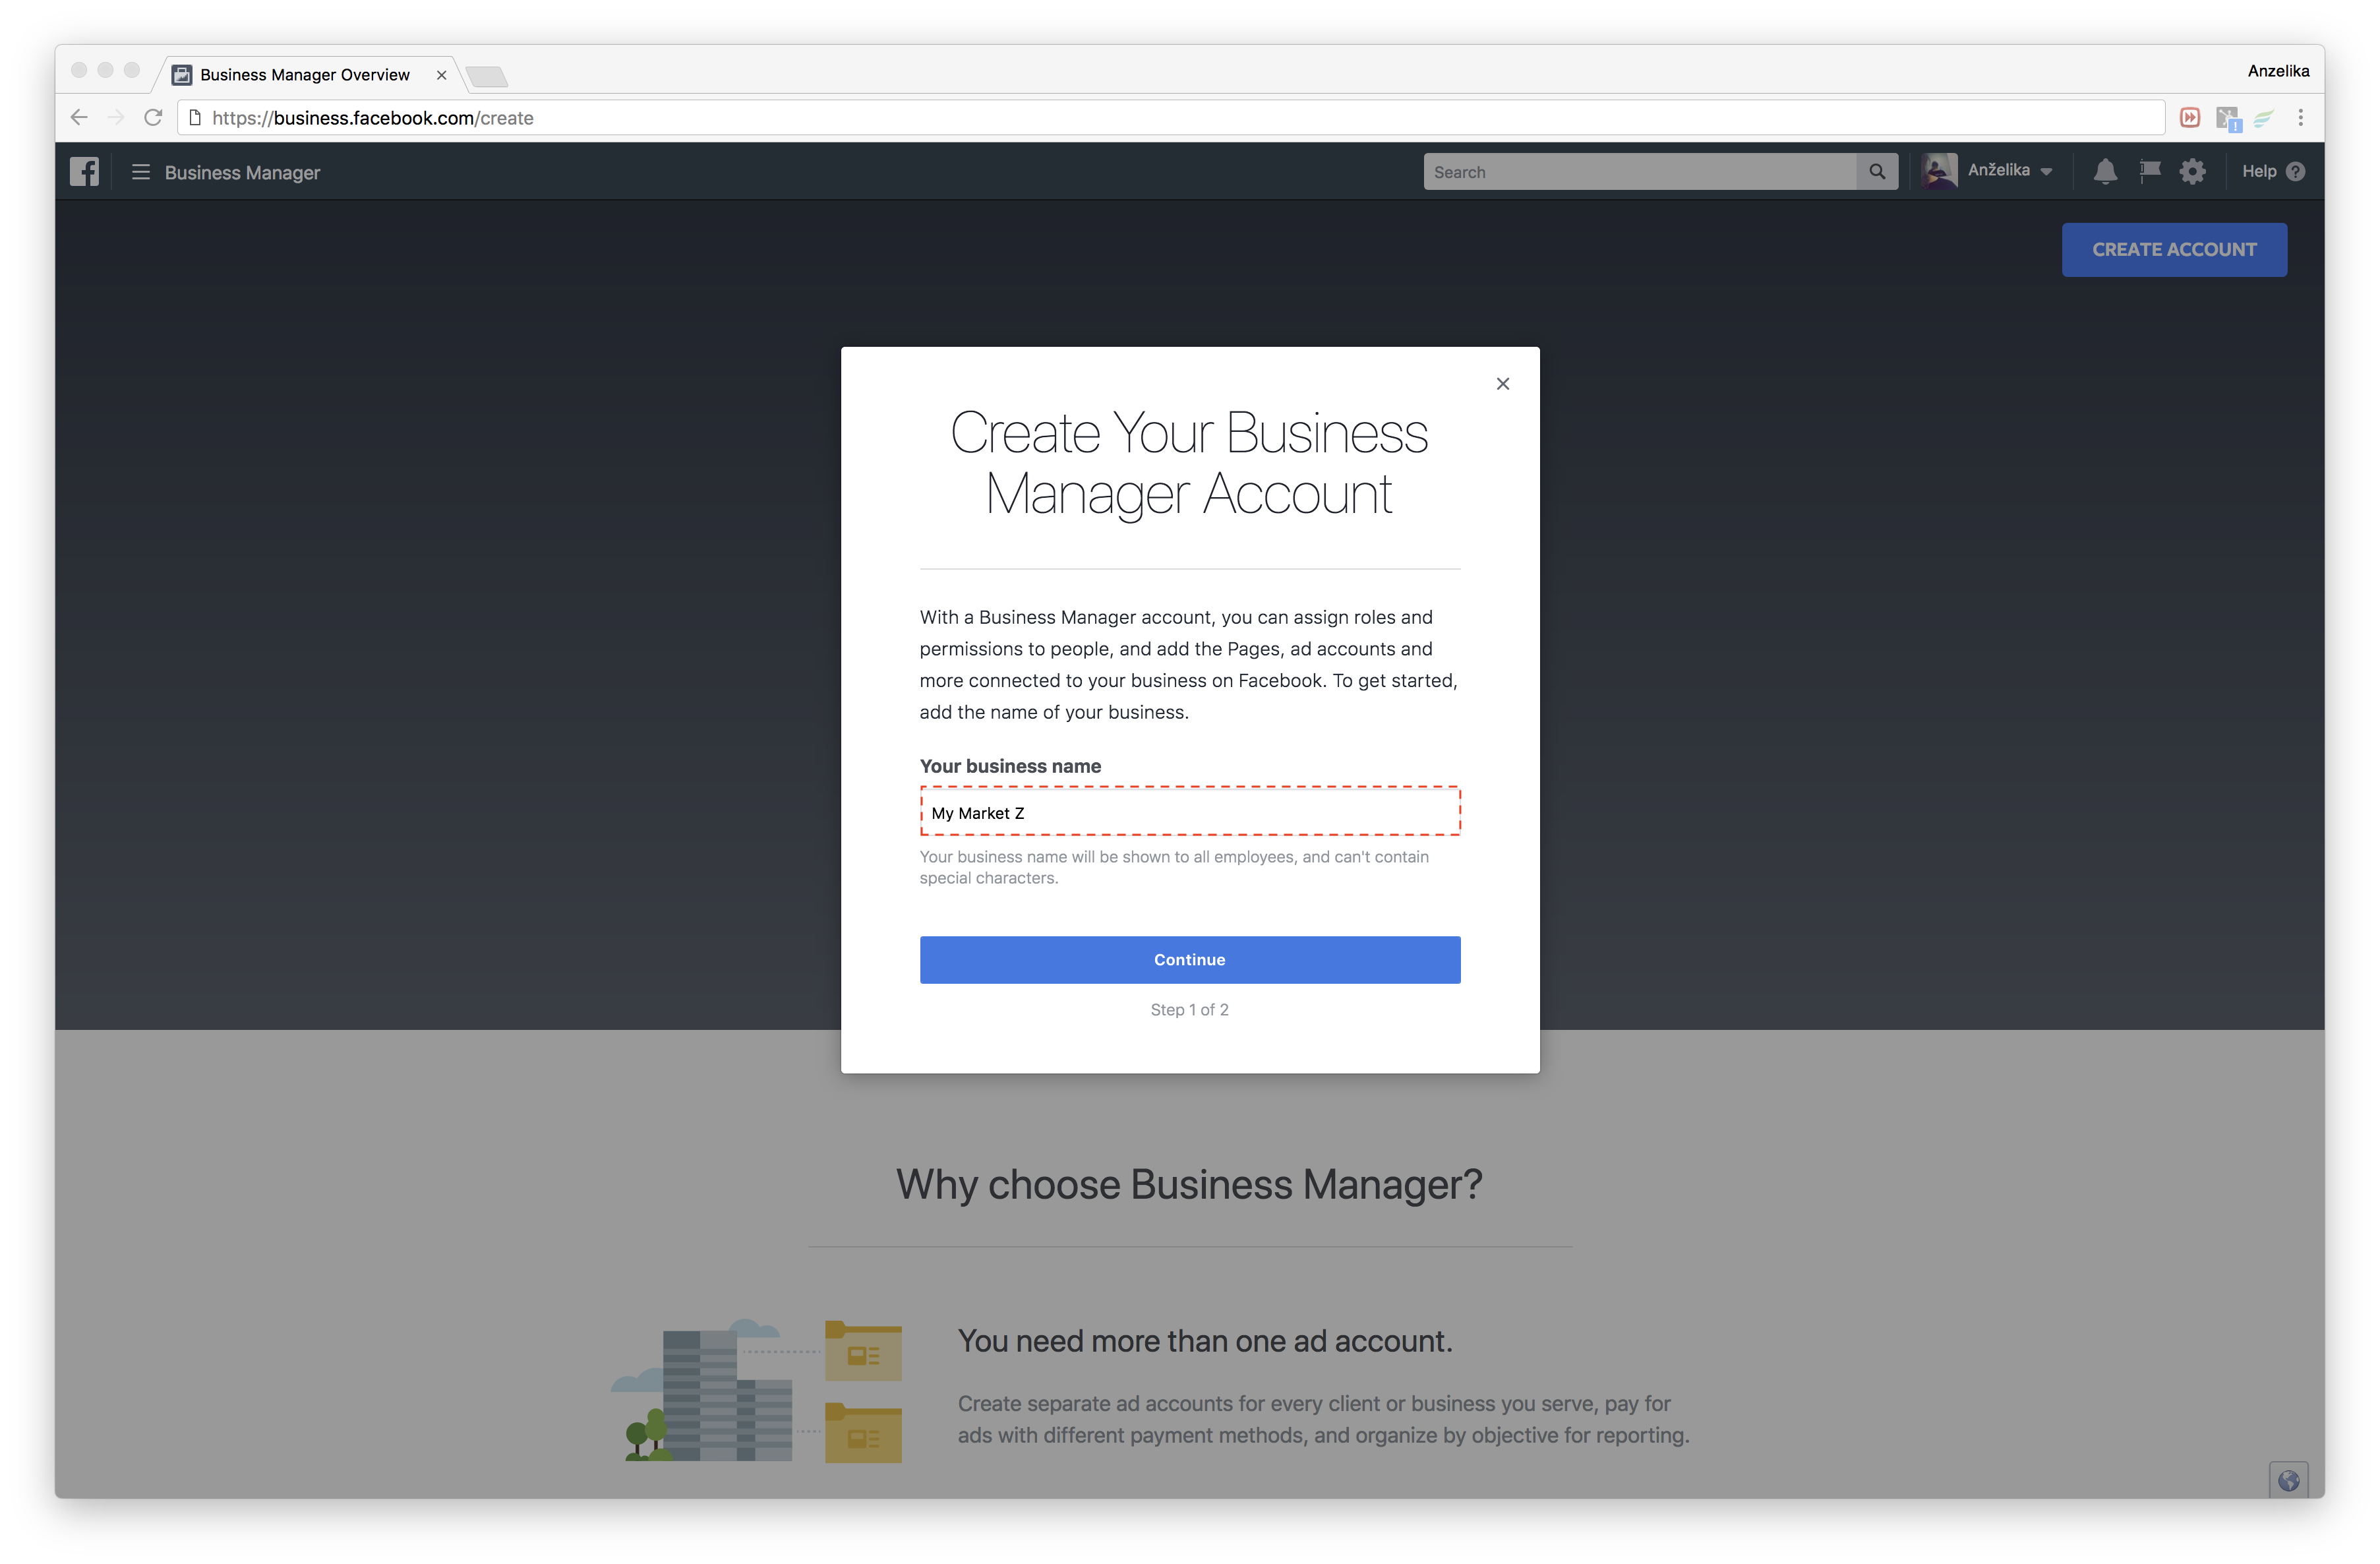Open the Pages flag icon
This screenshot has height=1564, width=2380.
pyautogui.click(x=2149, y=172)
